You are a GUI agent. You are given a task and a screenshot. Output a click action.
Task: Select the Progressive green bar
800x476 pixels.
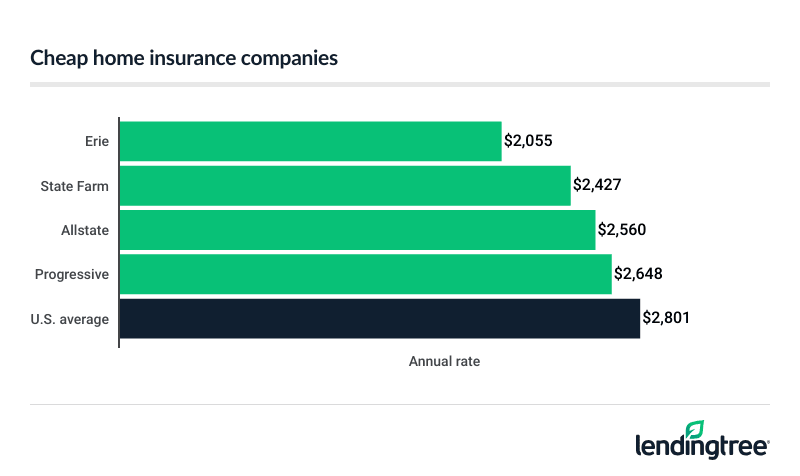[x=365, y=273]
